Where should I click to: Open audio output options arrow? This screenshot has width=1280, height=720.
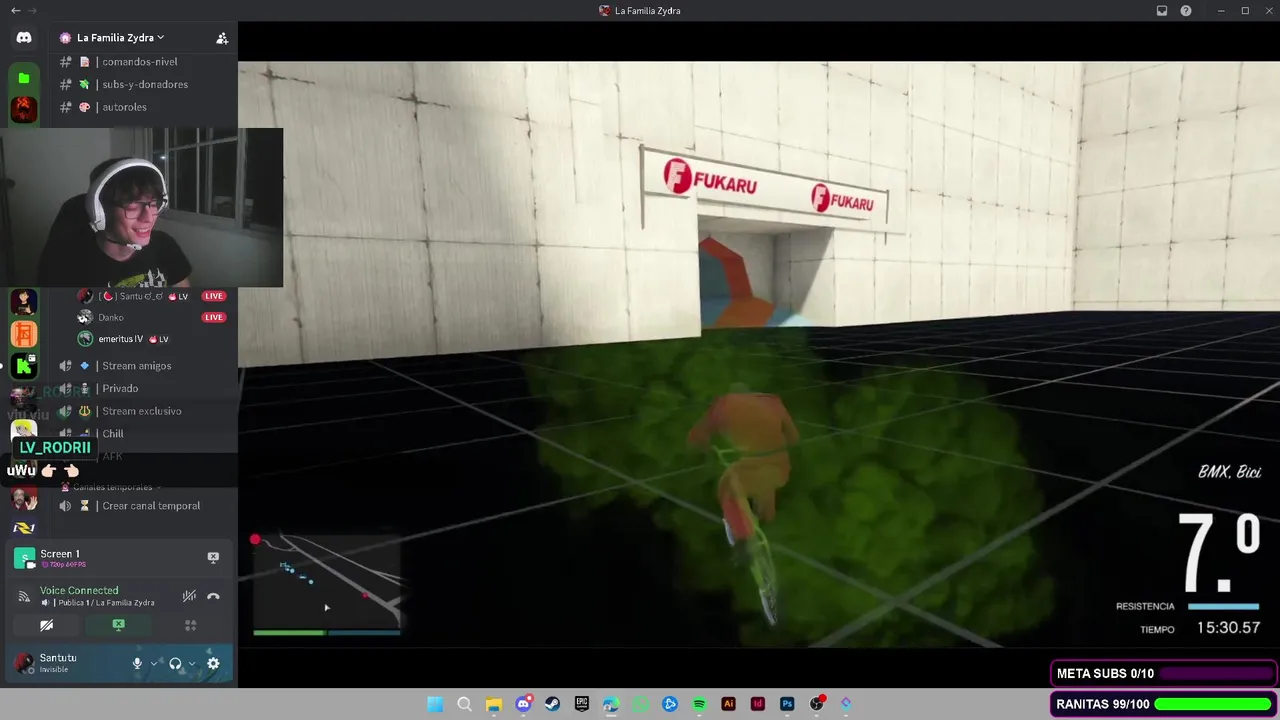point(192,663)
